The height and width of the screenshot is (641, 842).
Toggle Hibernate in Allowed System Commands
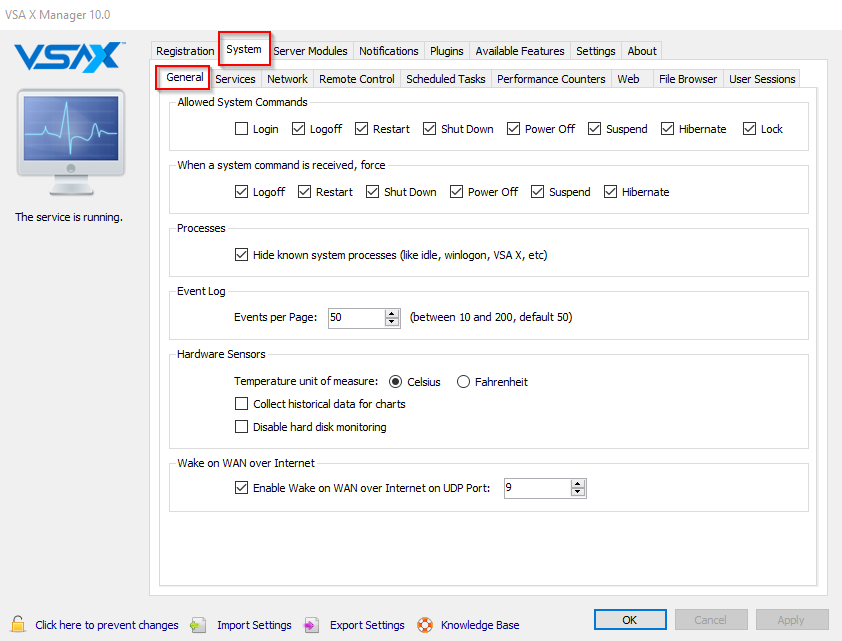[667, 129]
